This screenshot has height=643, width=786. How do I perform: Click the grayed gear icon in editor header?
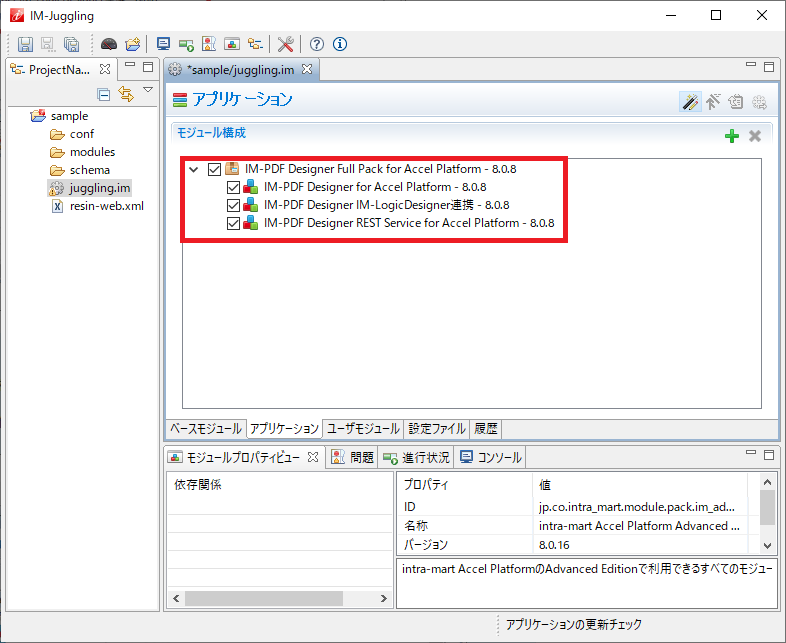(759, 102)
